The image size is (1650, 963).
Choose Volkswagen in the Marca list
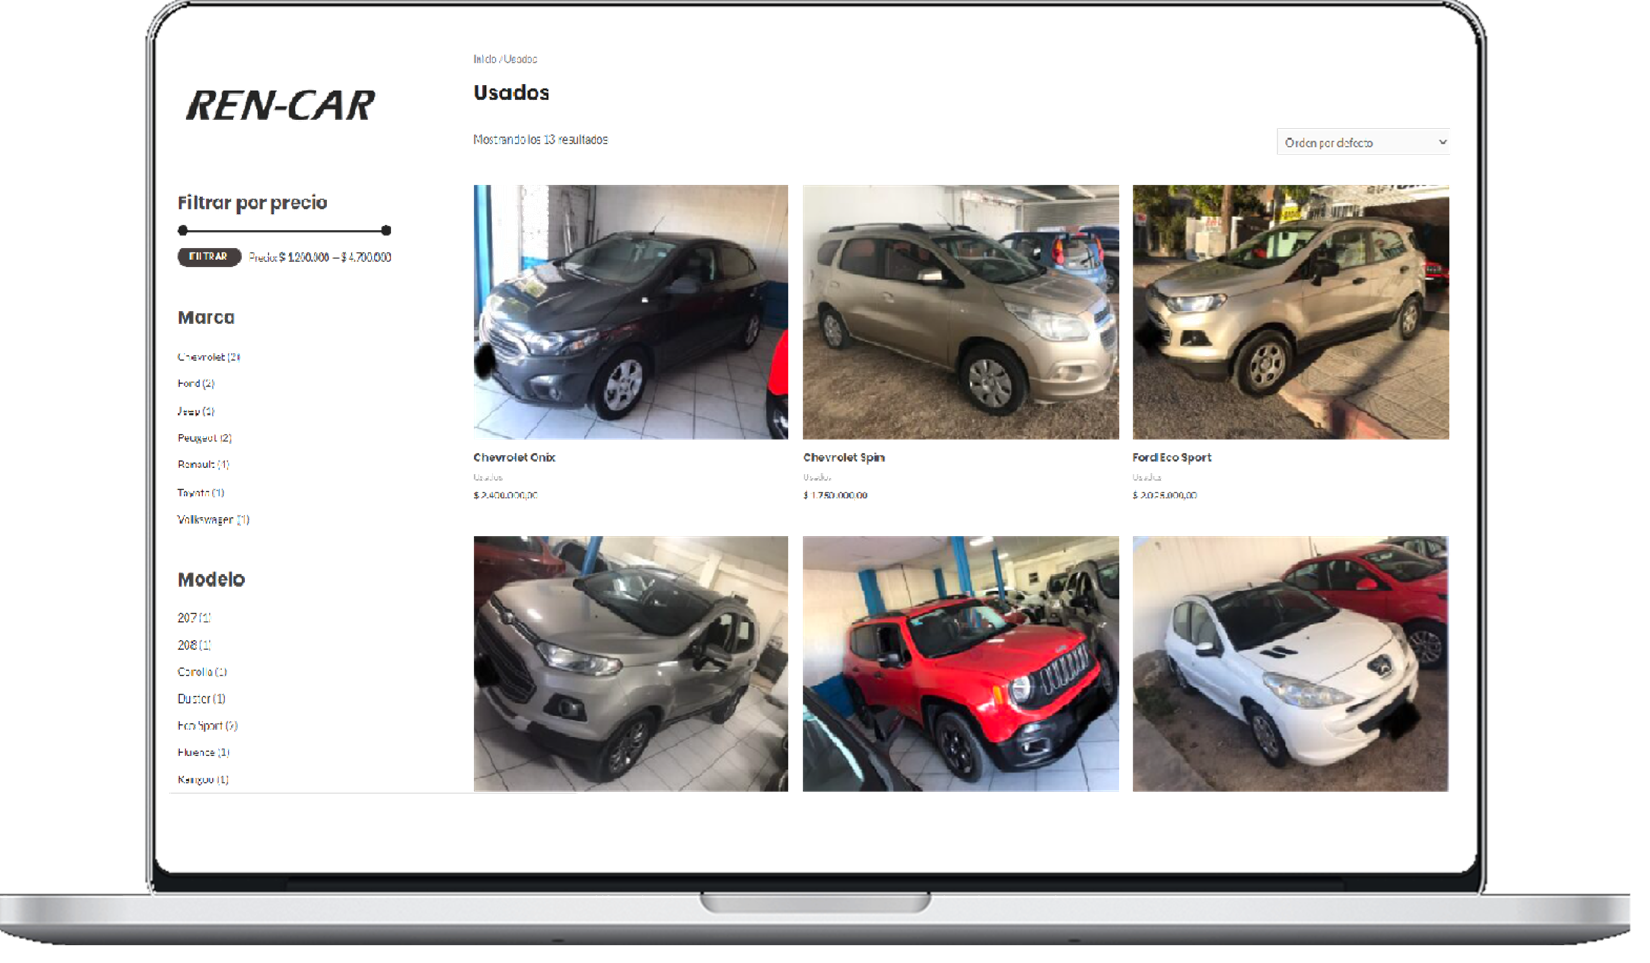tap(206, 519)
